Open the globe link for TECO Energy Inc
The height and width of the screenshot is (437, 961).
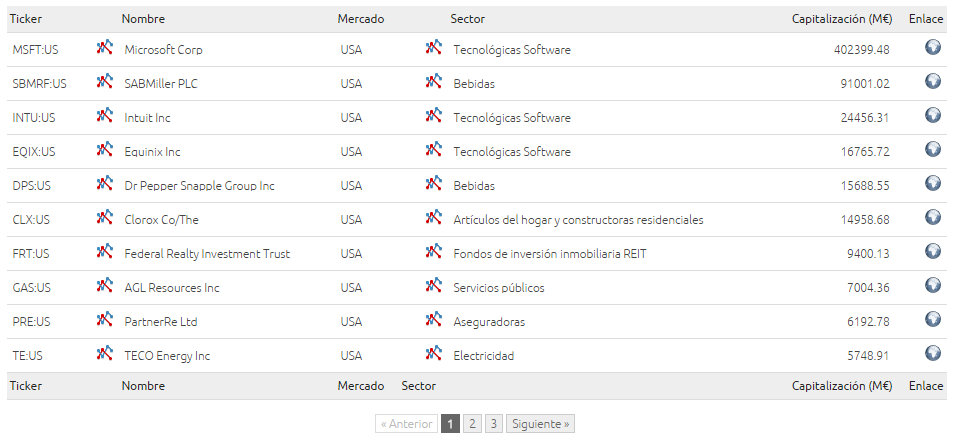933,353
